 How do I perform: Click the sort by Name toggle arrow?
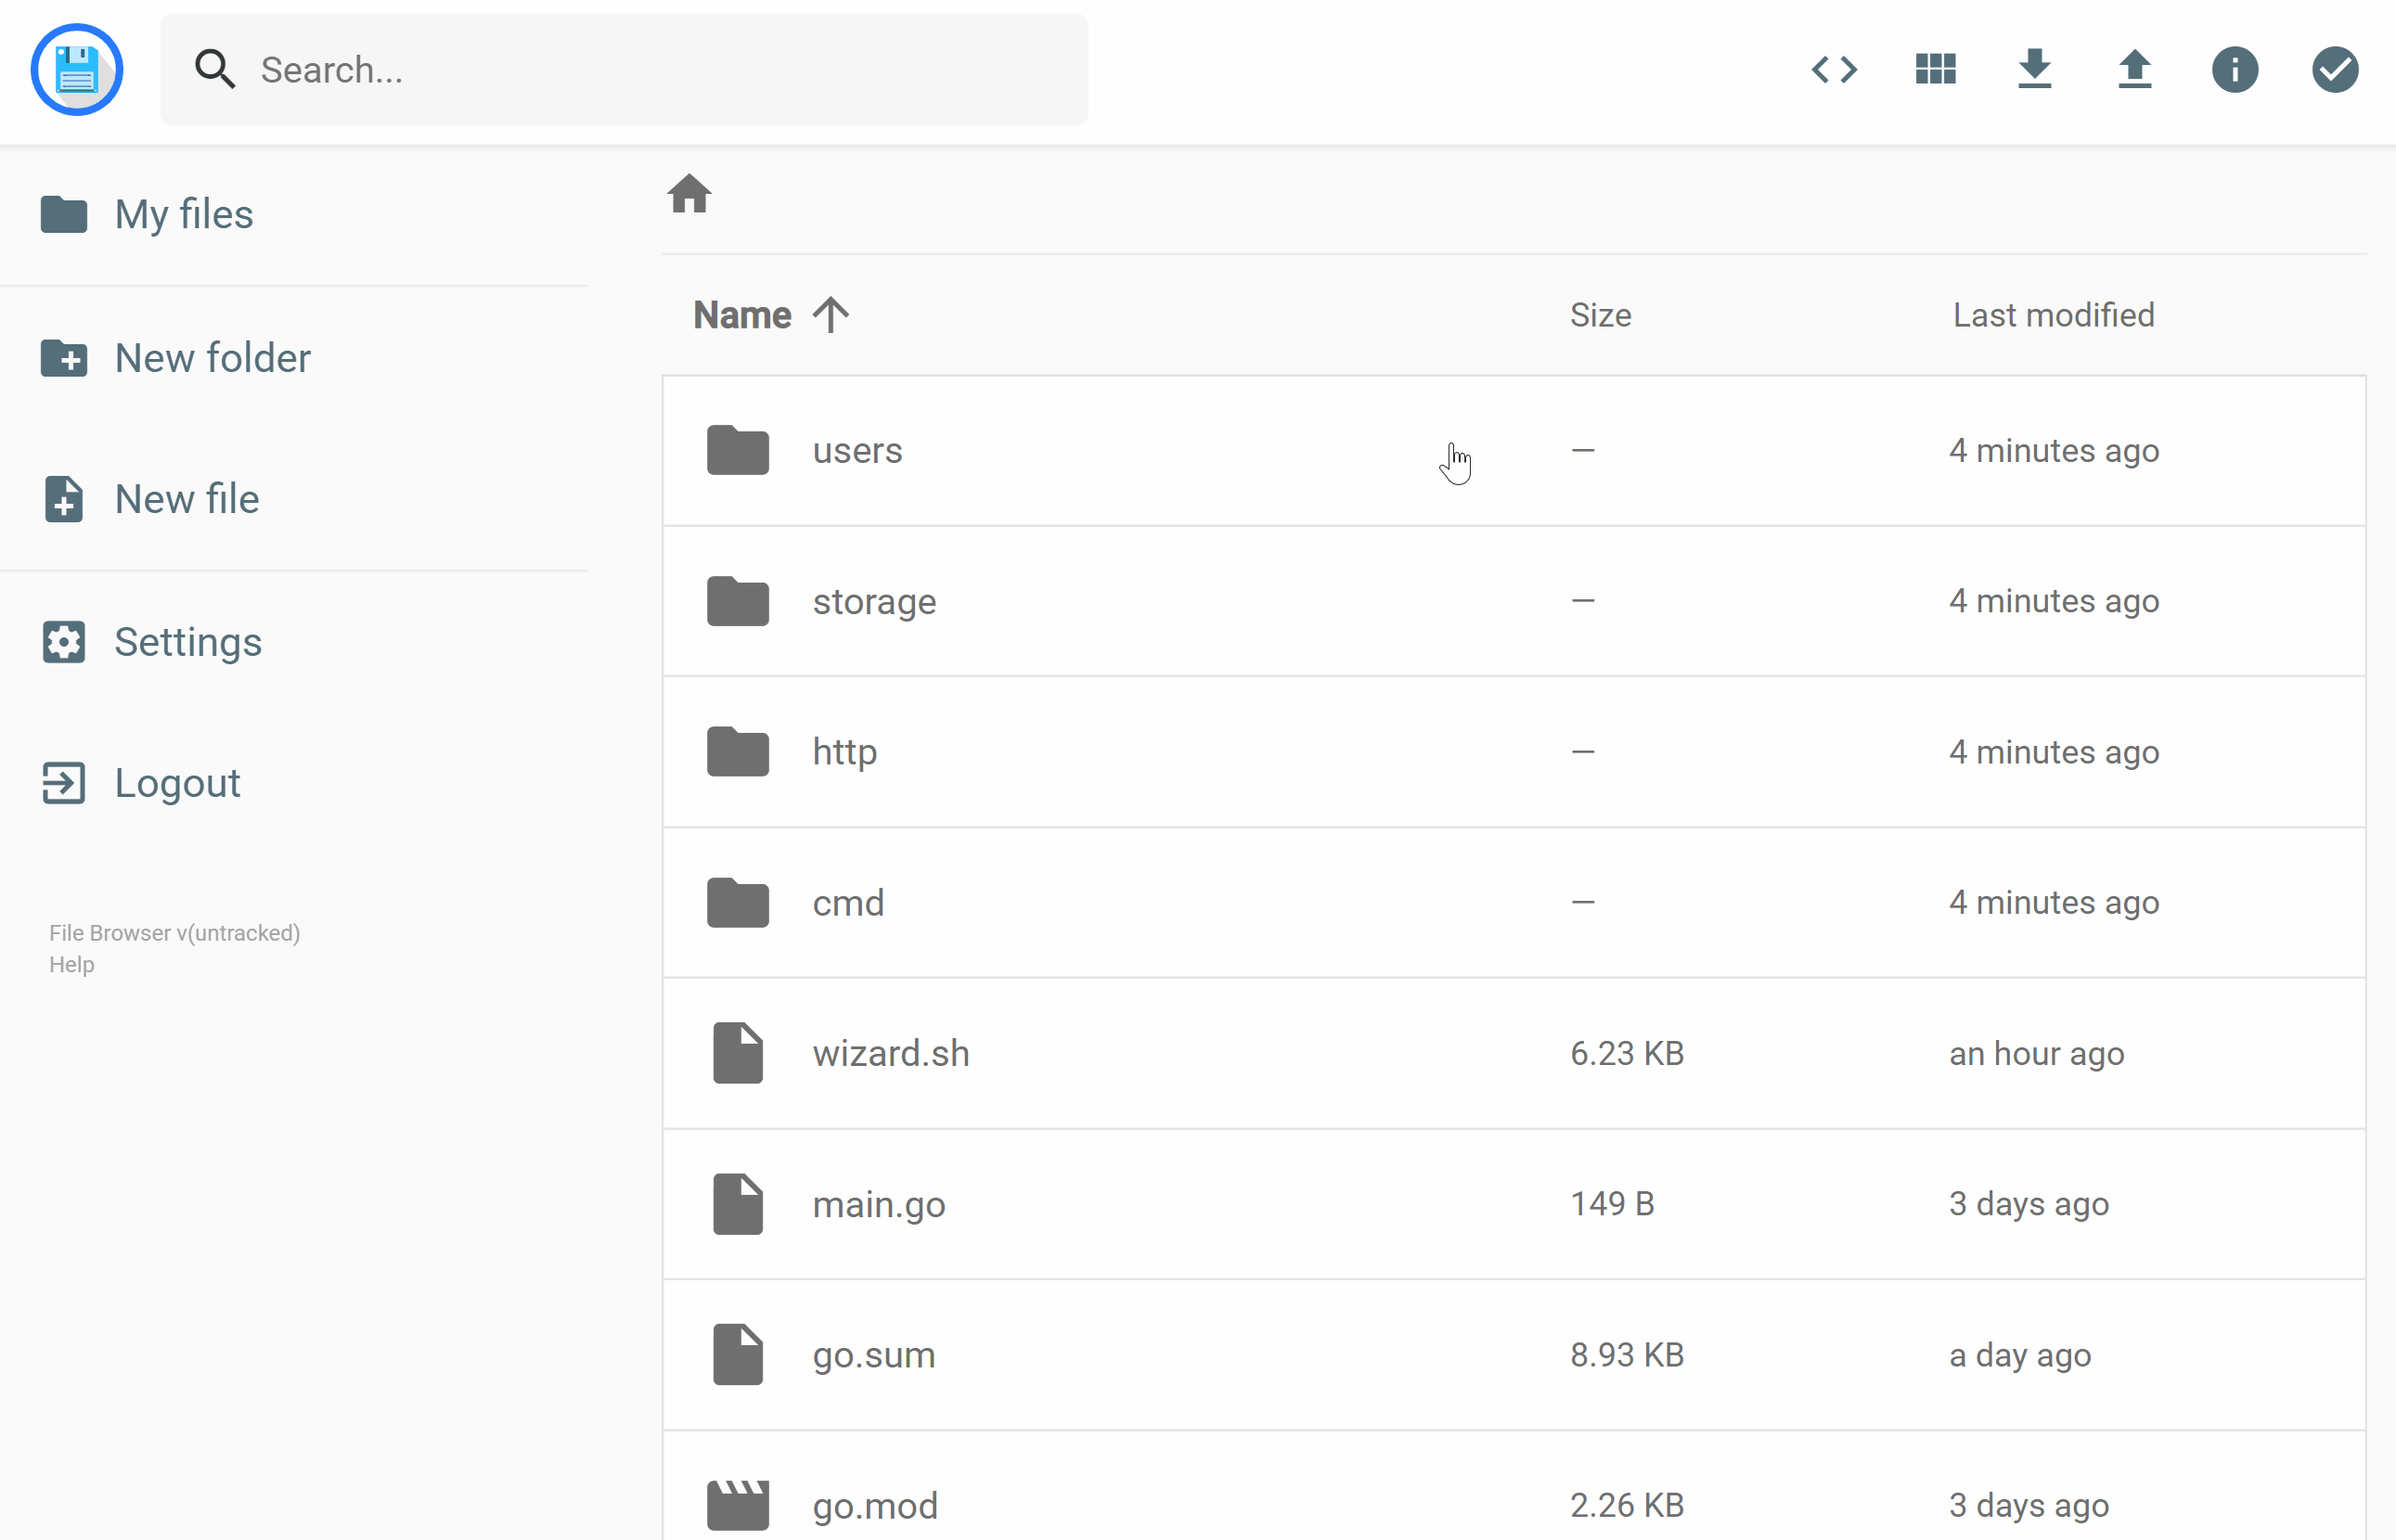[830, 314]
